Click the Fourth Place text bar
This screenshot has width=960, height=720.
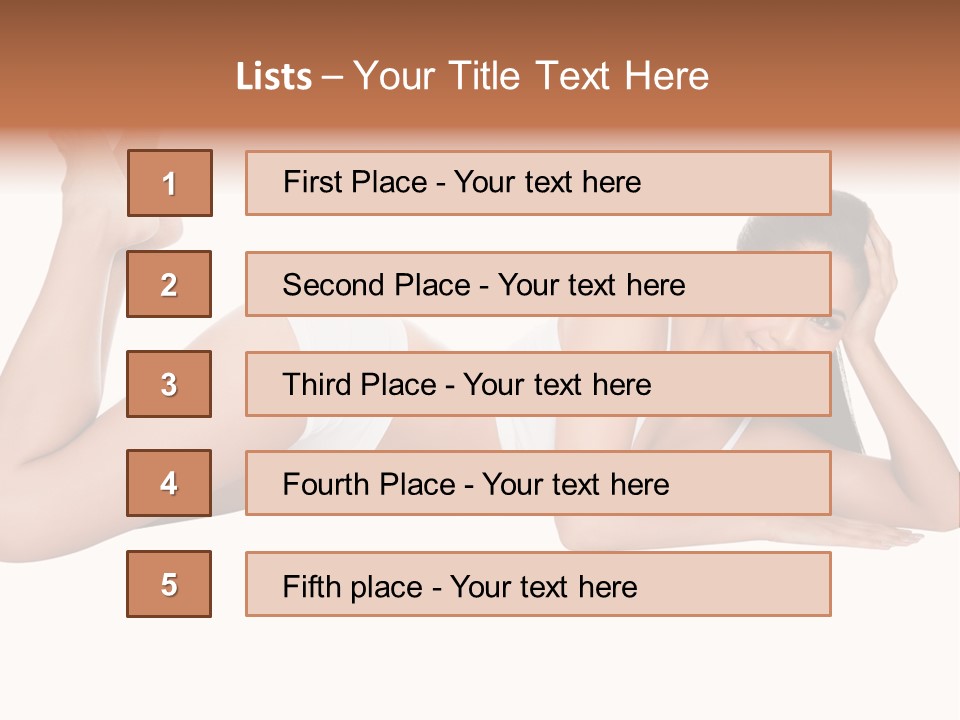coord(538,483)
